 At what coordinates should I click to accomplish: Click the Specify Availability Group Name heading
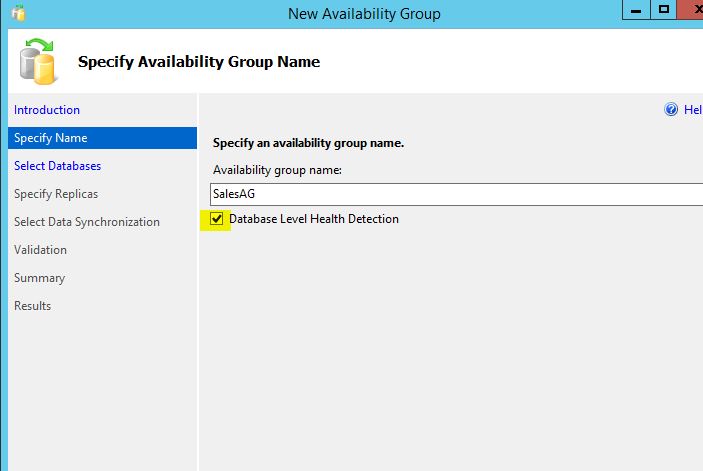tap(199, 62)
